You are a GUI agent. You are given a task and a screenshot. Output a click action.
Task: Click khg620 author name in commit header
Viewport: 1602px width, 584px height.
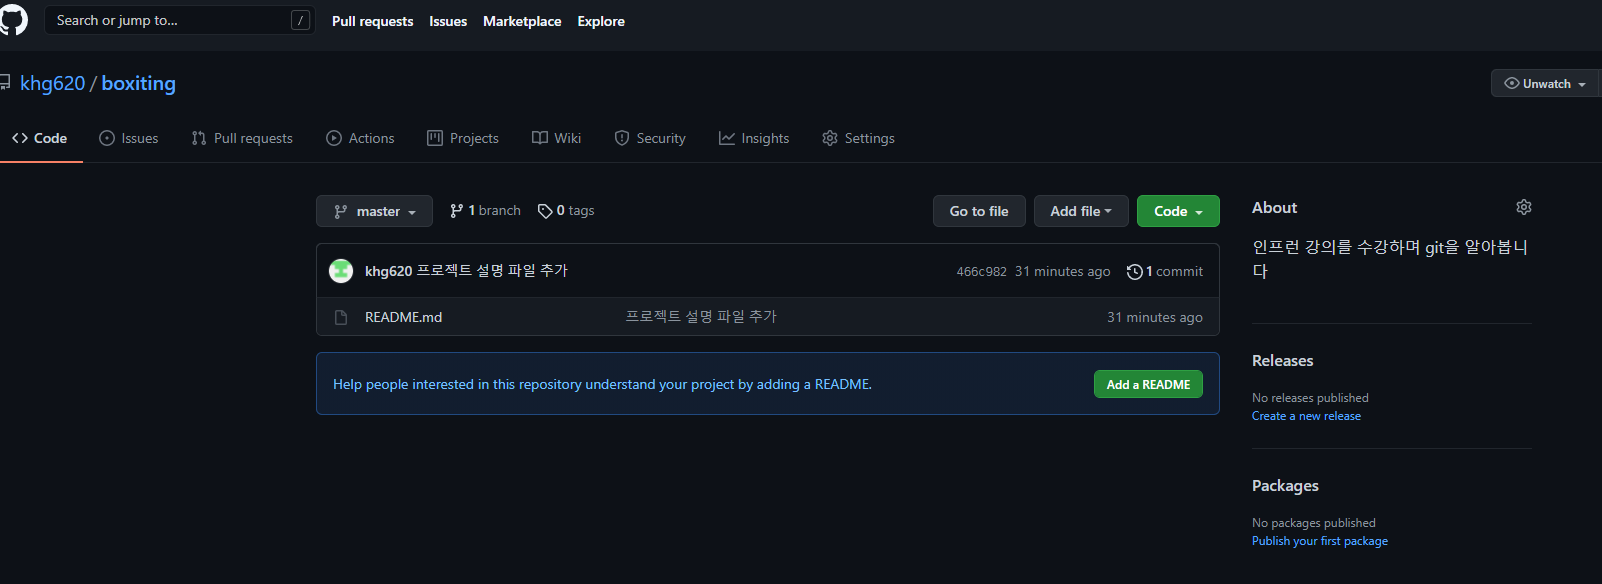tap(388, 271)
